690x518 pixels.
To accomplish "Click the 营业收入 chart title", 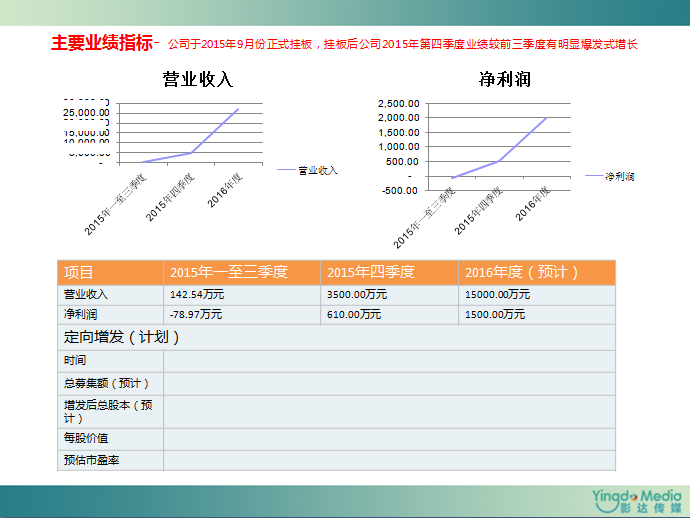I will [198, 80].
